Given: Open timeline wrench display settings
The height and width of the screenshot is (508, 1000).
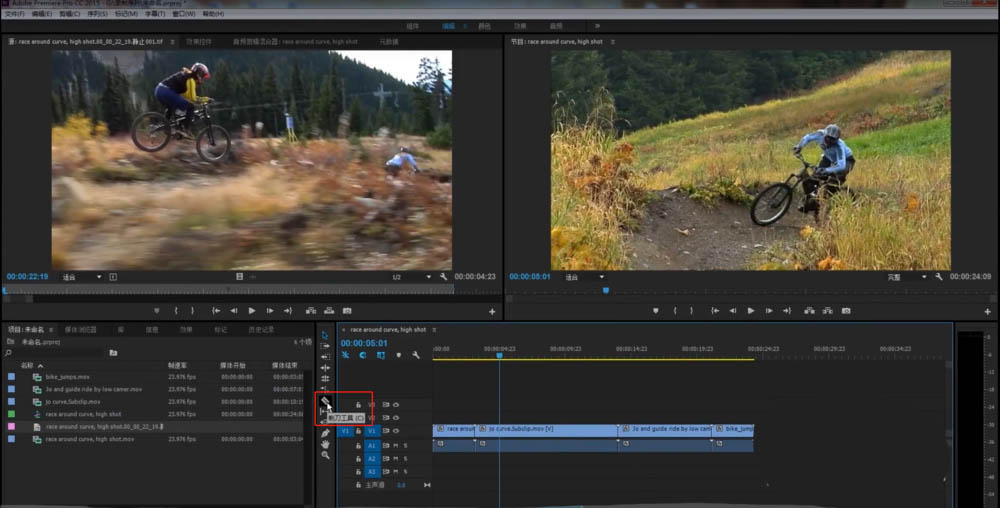Looking at the screenshot, I should (415, 355).
